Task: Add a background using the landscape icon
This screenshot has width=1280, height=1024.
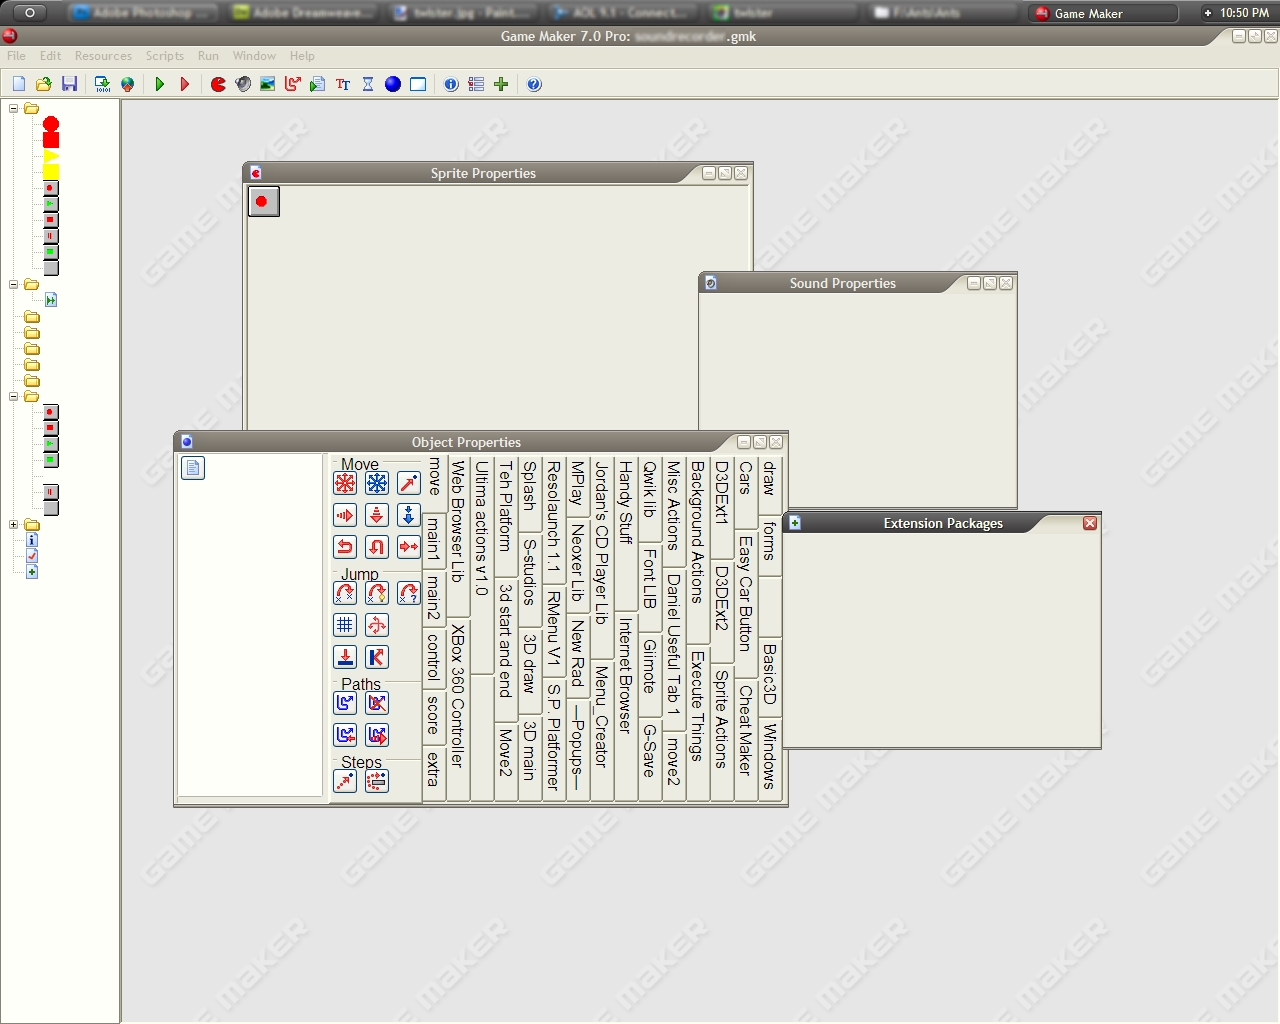Action: click(267, 84)
